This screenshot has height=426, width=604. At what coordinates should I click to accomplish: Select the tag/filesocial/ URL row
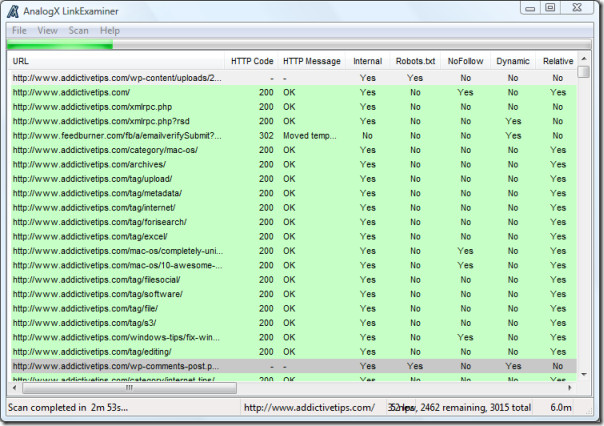[x=293, y=280]
